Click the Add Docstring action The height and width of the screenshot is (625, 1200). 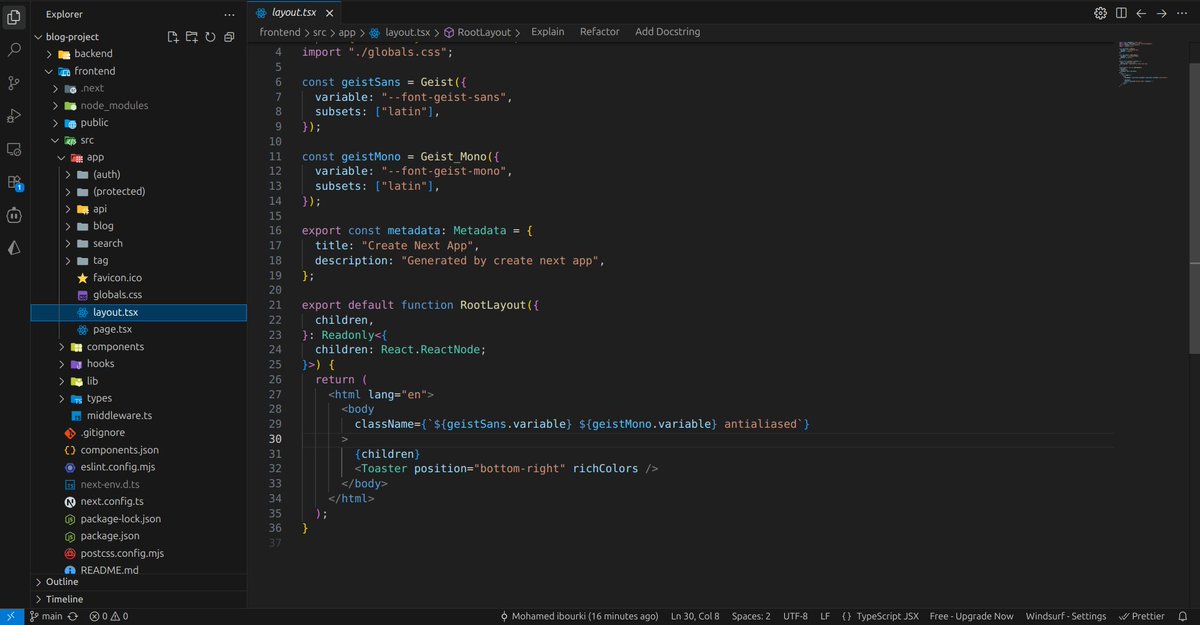pos(667,32)
